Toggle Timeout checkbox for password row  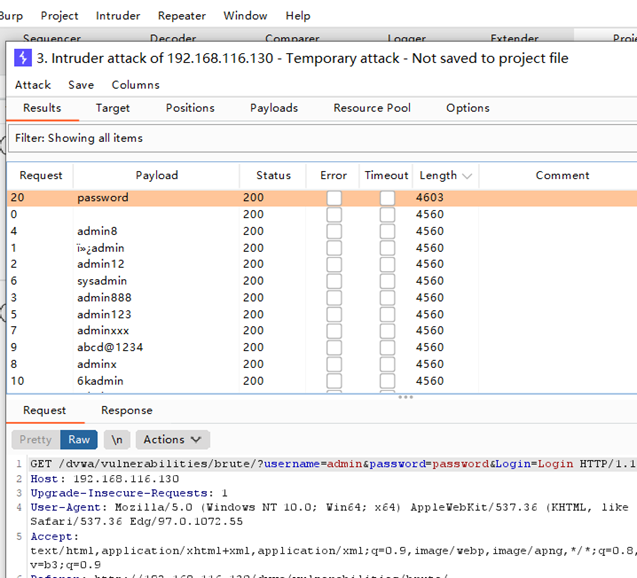[387, 198]
